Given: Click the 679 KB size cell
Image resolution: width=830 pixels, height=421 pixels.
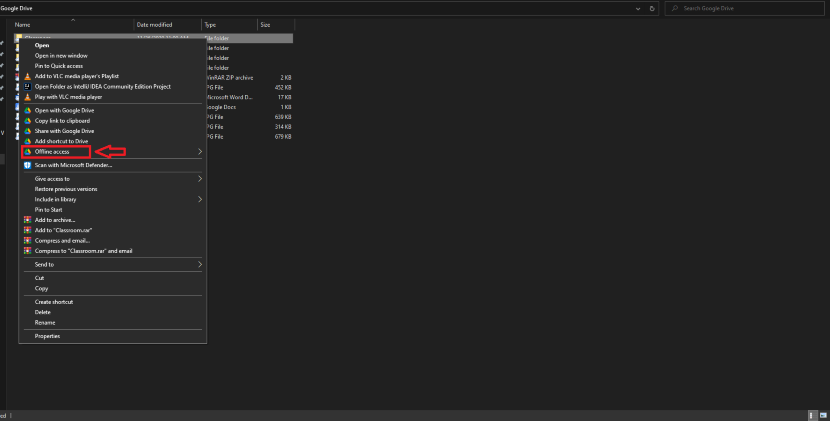Looking at the screenshot, I should 283,137.
